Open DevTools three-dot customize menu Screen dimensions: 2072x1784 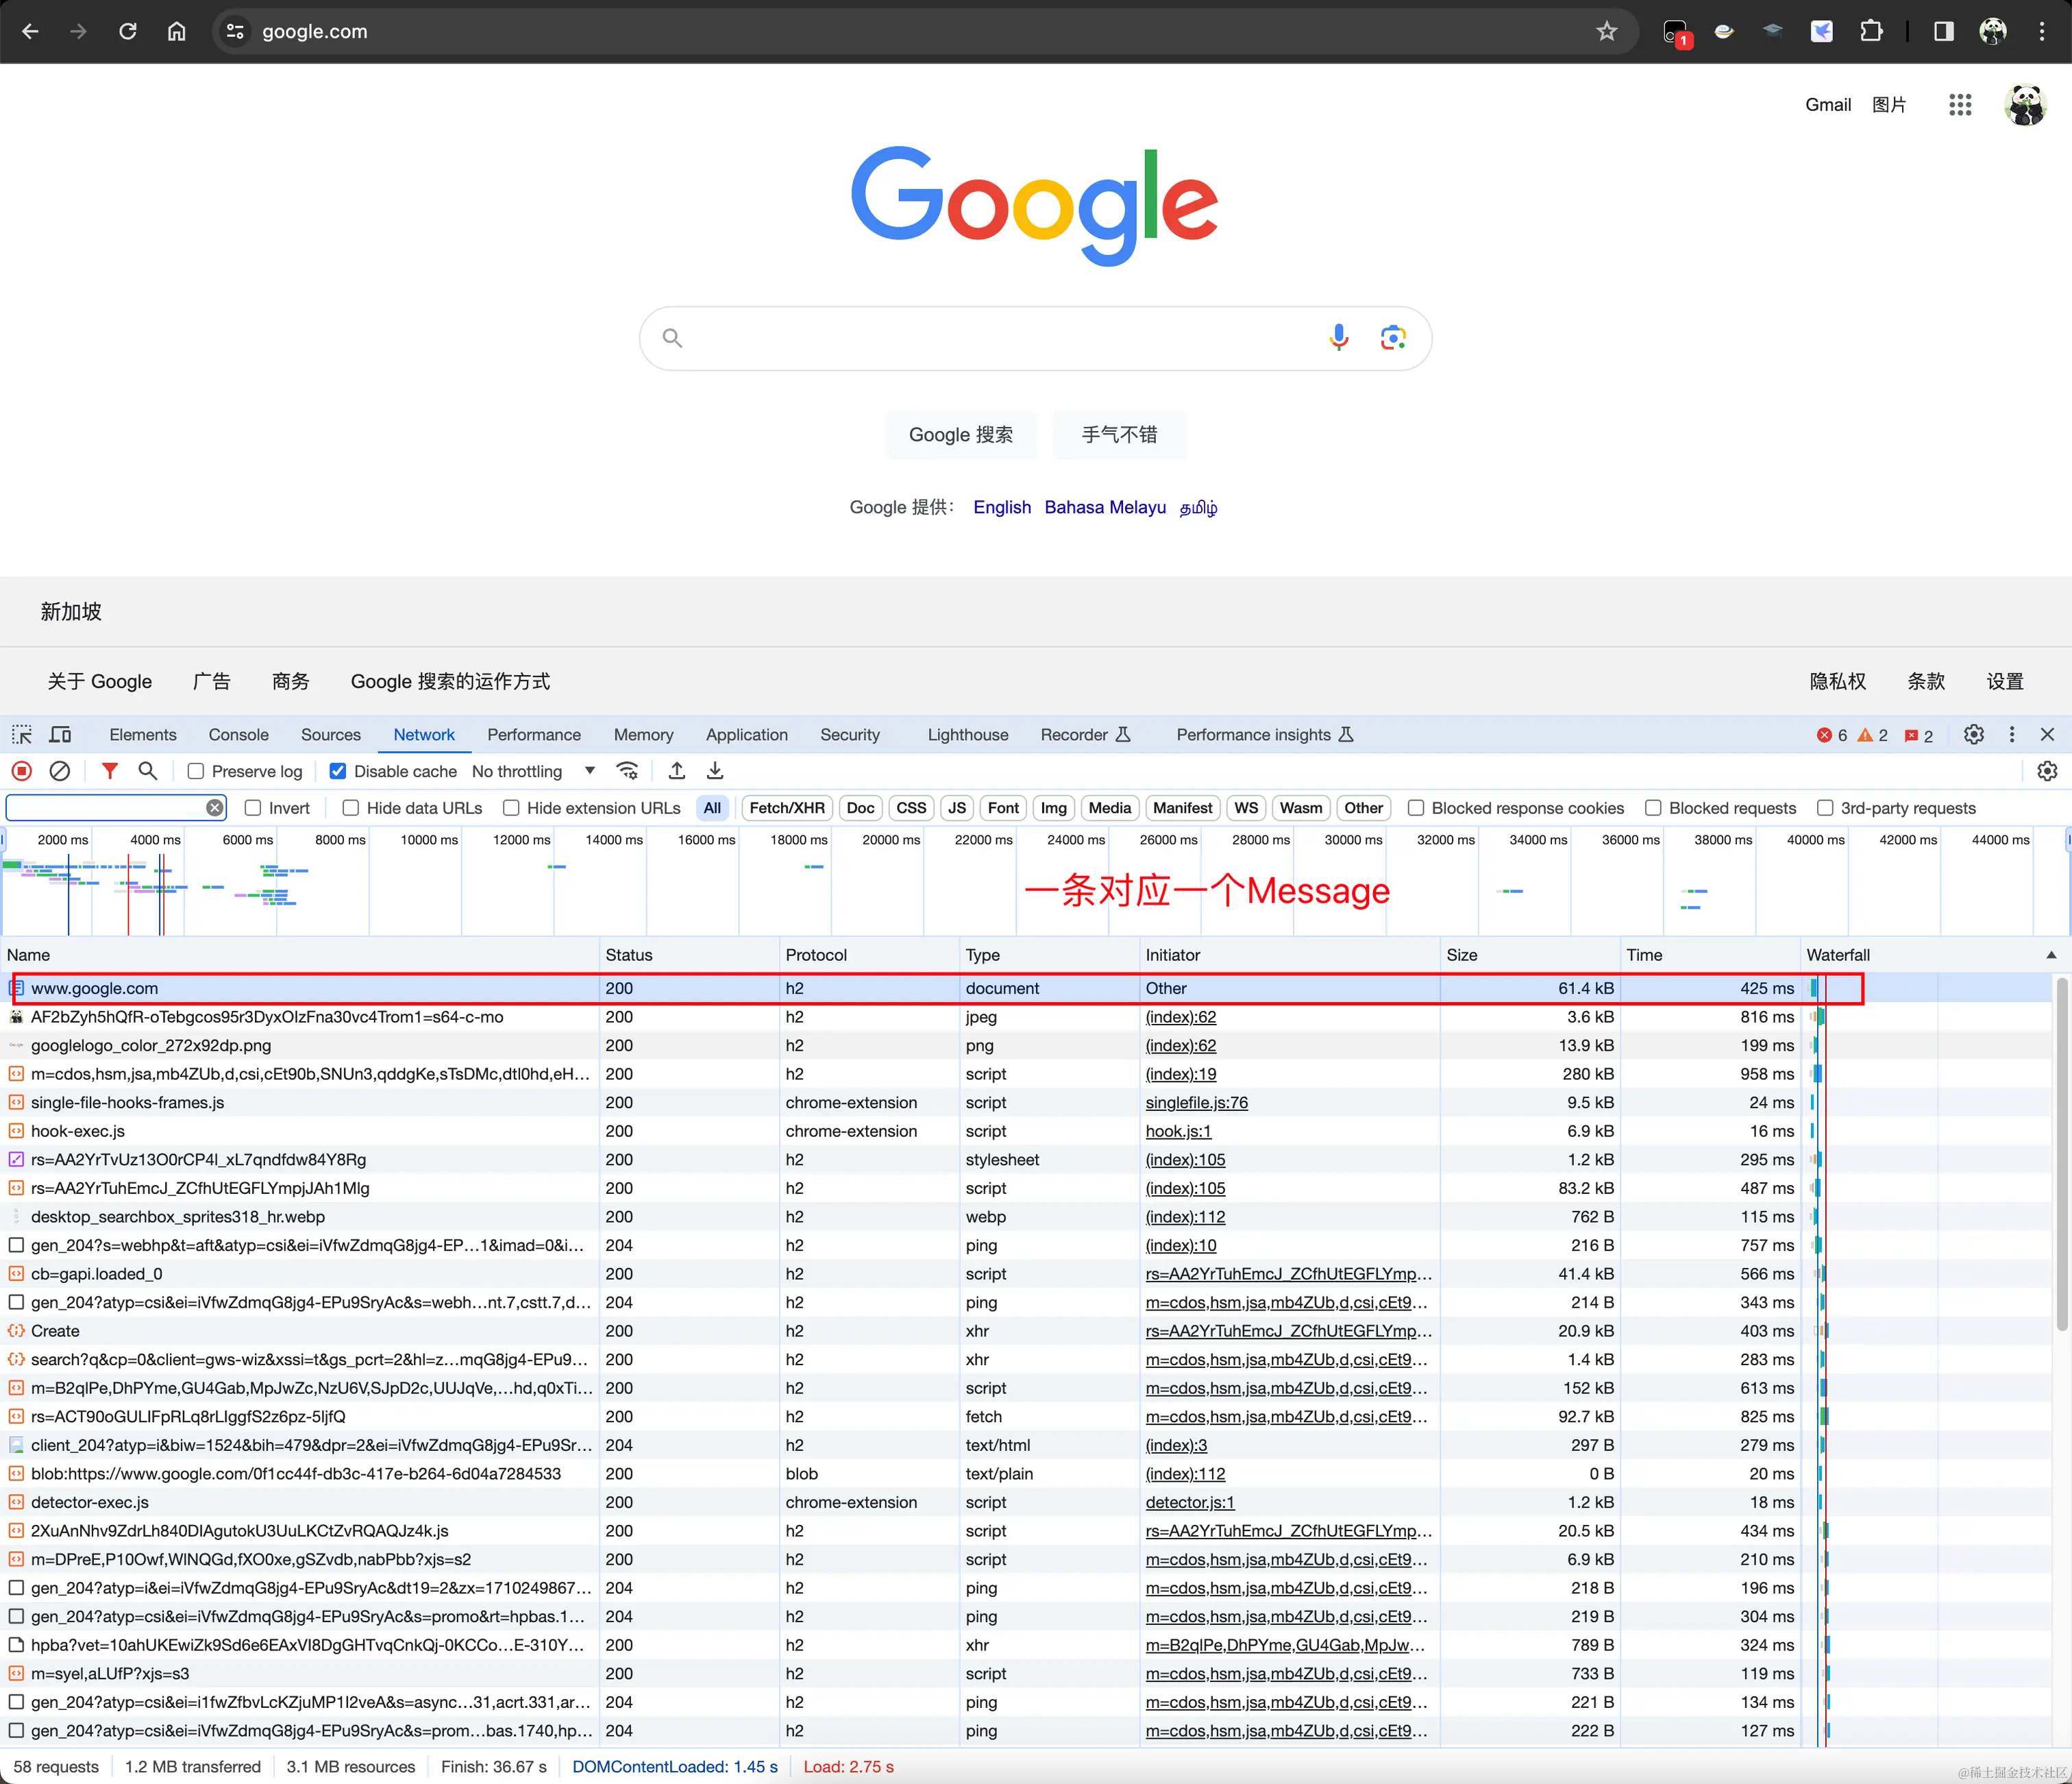point(2012,735)
